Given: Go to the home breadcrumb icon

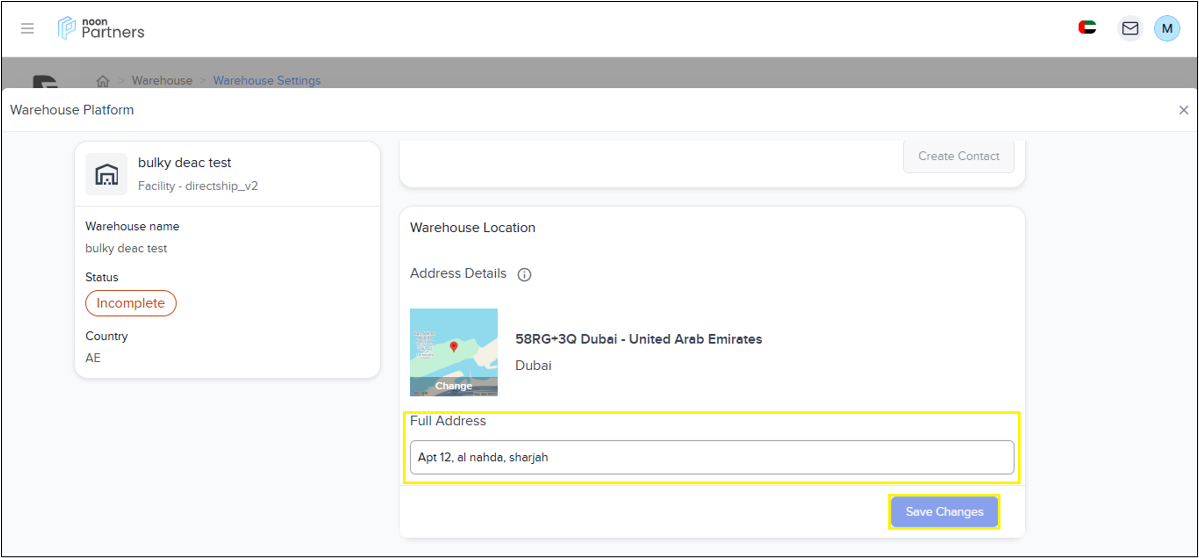Looking at the screenshot, I should pyautogui.click(x=102, y=80).
